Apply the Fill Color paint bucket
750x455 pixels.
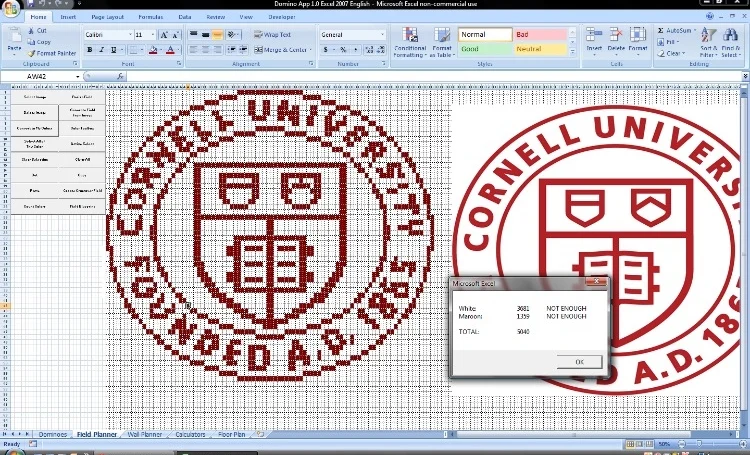153,50
